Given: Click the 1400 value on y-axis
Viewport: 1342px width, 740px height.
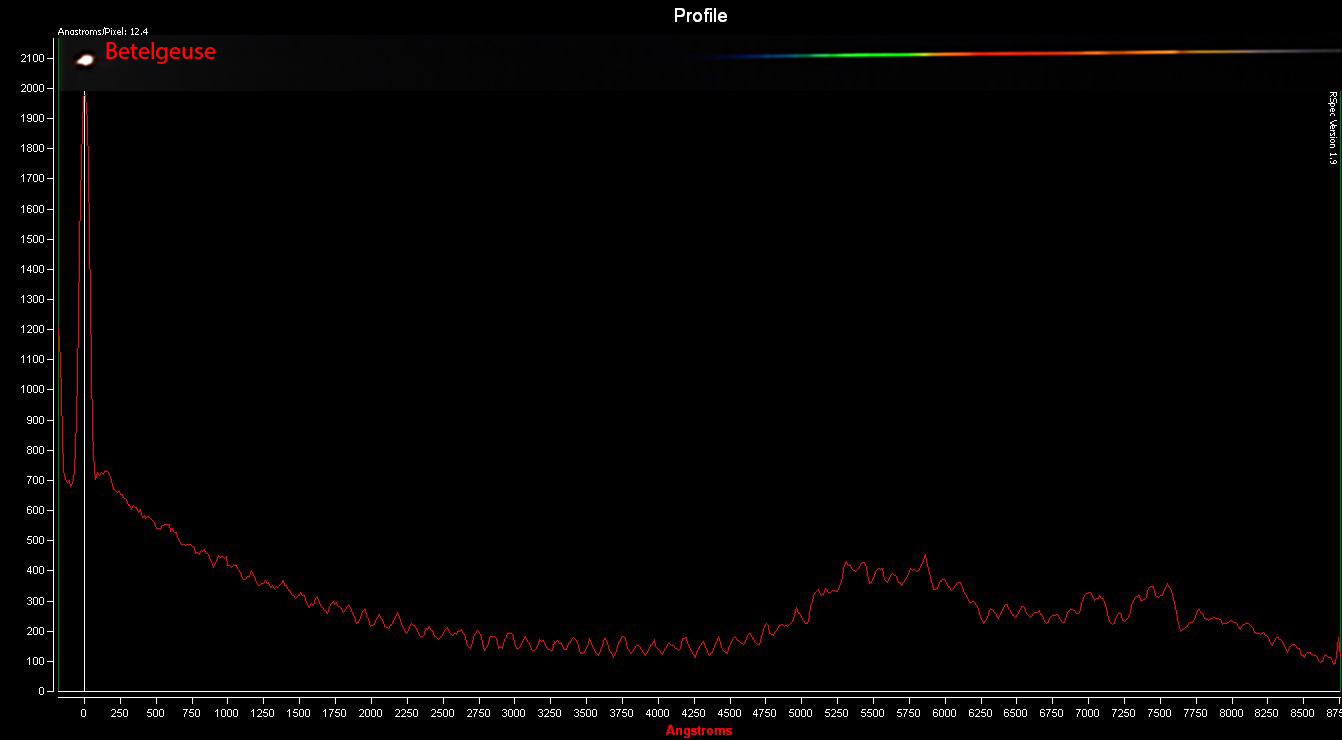Looking at the screenshot, I should [x=33, y=269].
